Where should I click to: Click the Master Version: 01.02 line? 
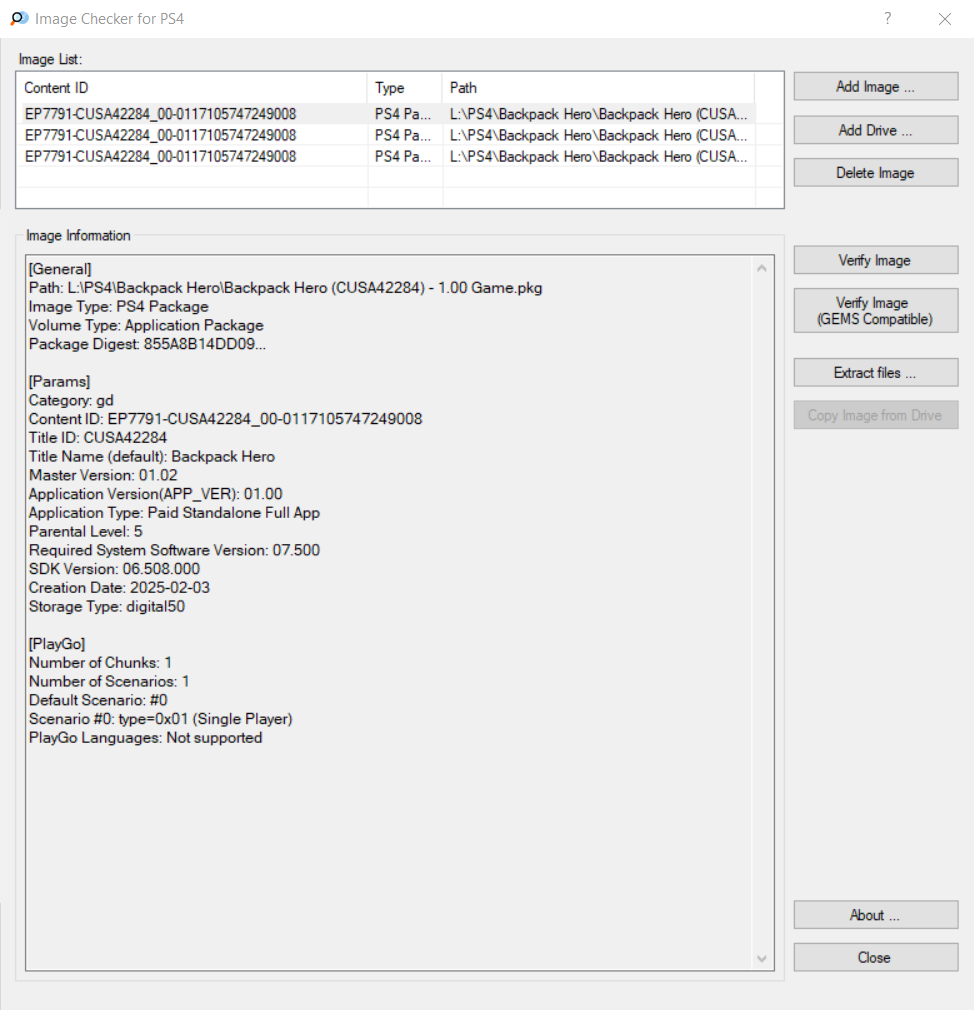103,475
